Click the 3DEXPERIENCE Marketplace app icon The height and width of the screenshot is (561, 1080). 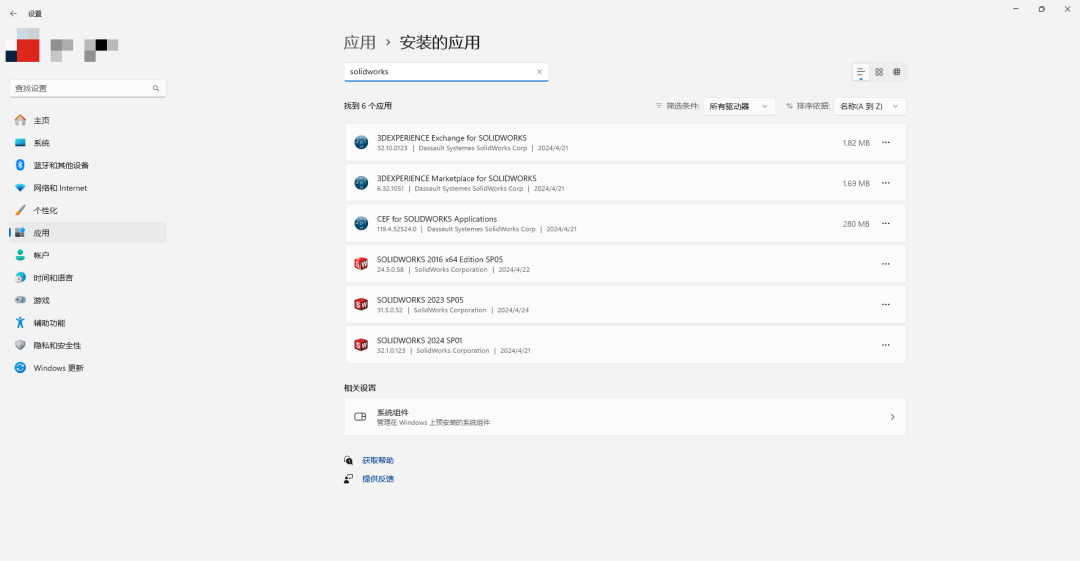click(361, 183)
